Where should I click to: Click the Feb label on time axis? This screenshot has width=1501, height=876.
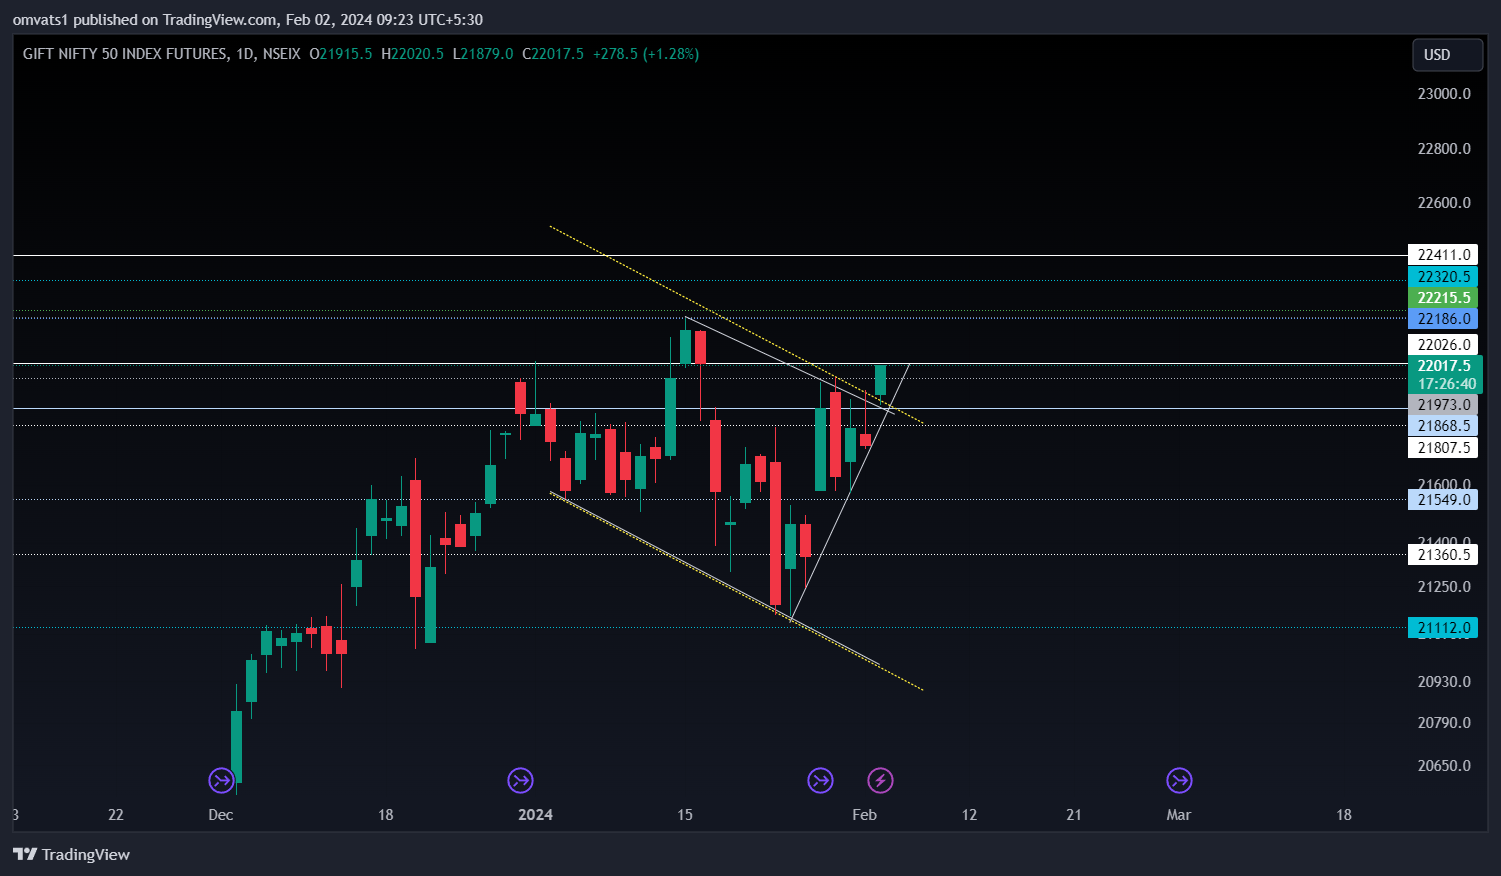pyautogui.click(x=865, y=815)
